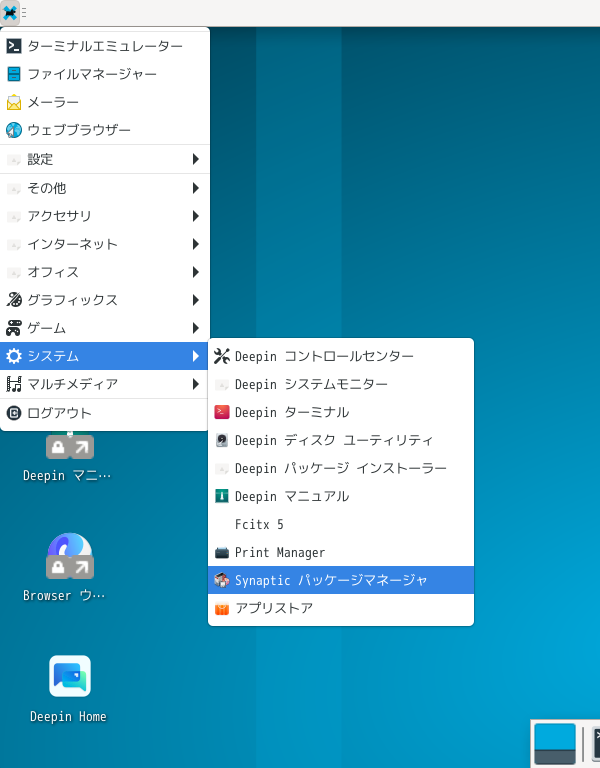Open the オフィス category label
The width and height of the screenshot is (600, 768).
point(53,272)
